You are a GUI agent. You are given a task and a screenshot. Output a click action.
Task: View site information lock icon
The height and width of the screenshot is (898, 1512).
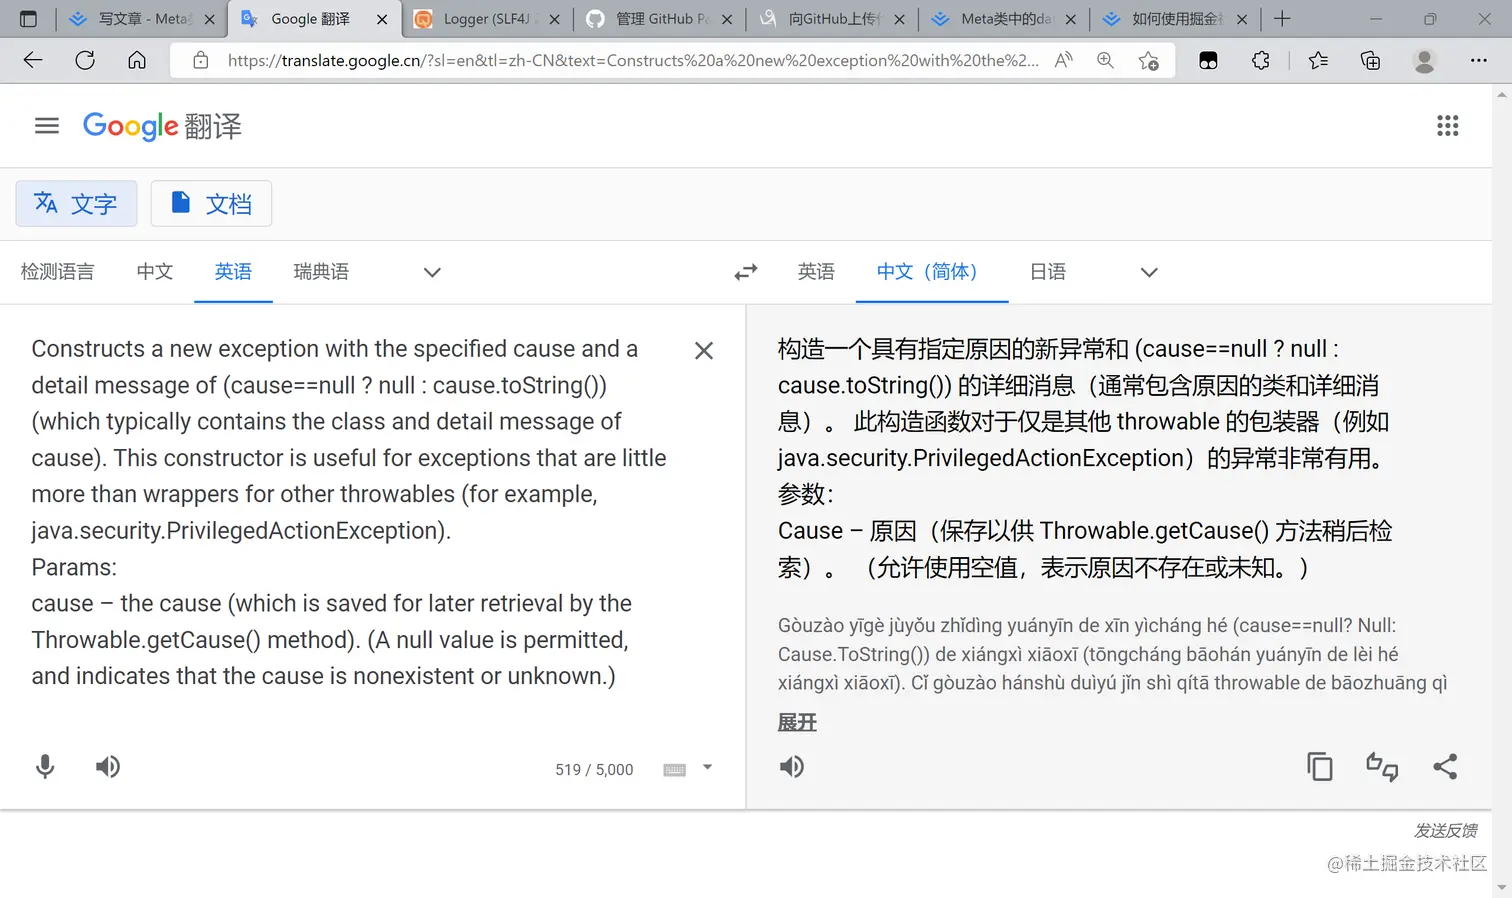point(201,61)
